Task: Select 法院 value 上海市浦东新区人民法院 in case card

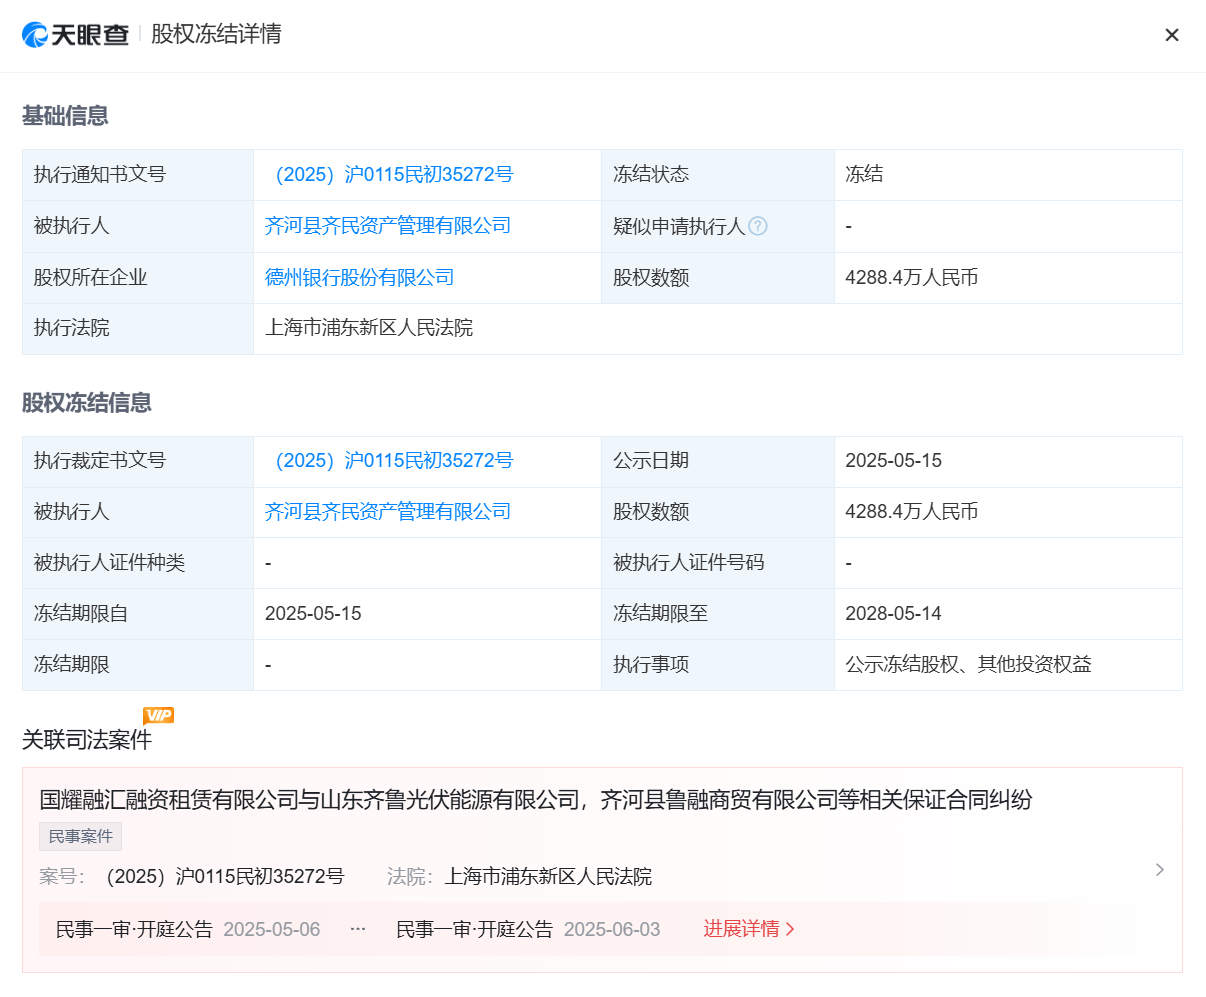Action: tap(548, 877)
